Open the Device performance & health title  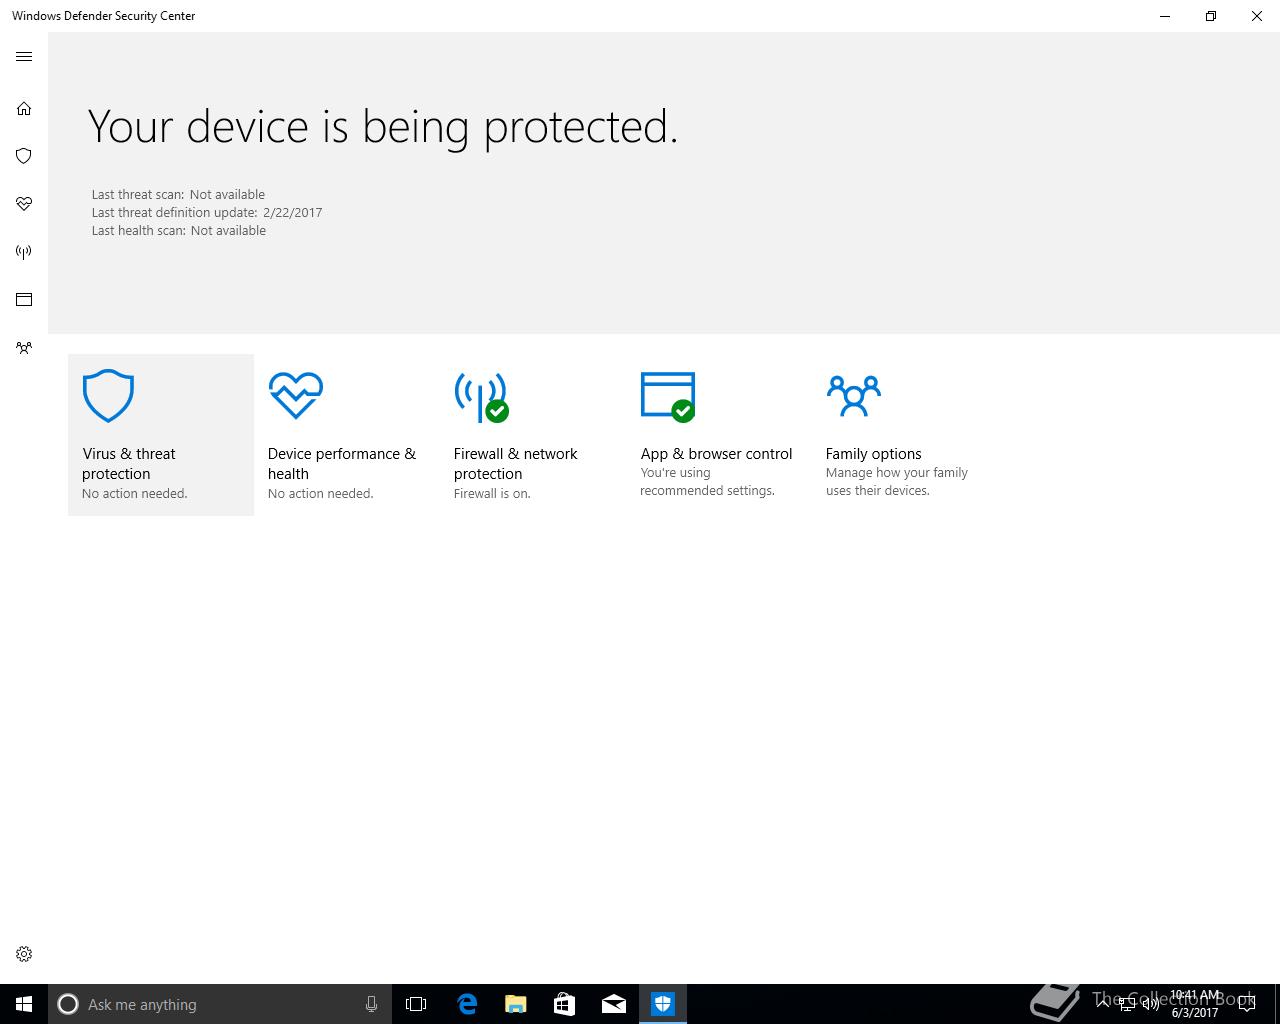(342, 464)
